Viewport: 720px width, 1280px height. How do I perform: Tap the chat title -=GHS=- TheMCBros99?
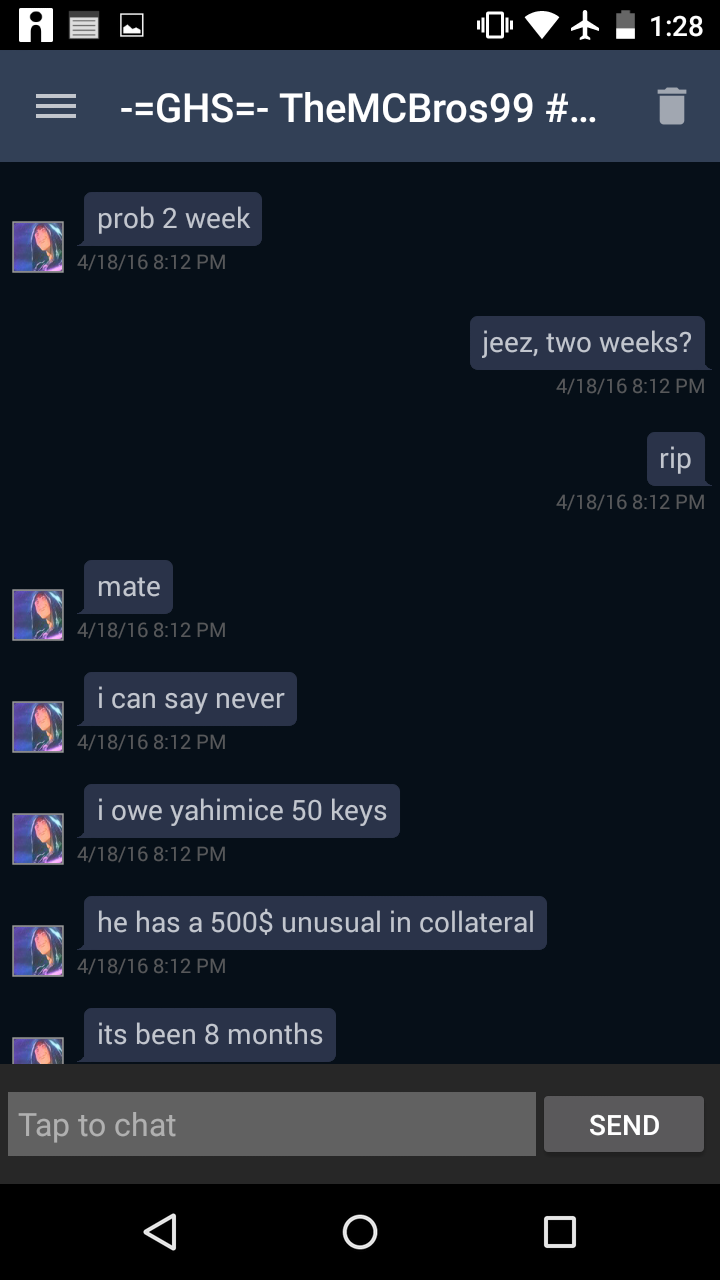[x=358, y=107]
